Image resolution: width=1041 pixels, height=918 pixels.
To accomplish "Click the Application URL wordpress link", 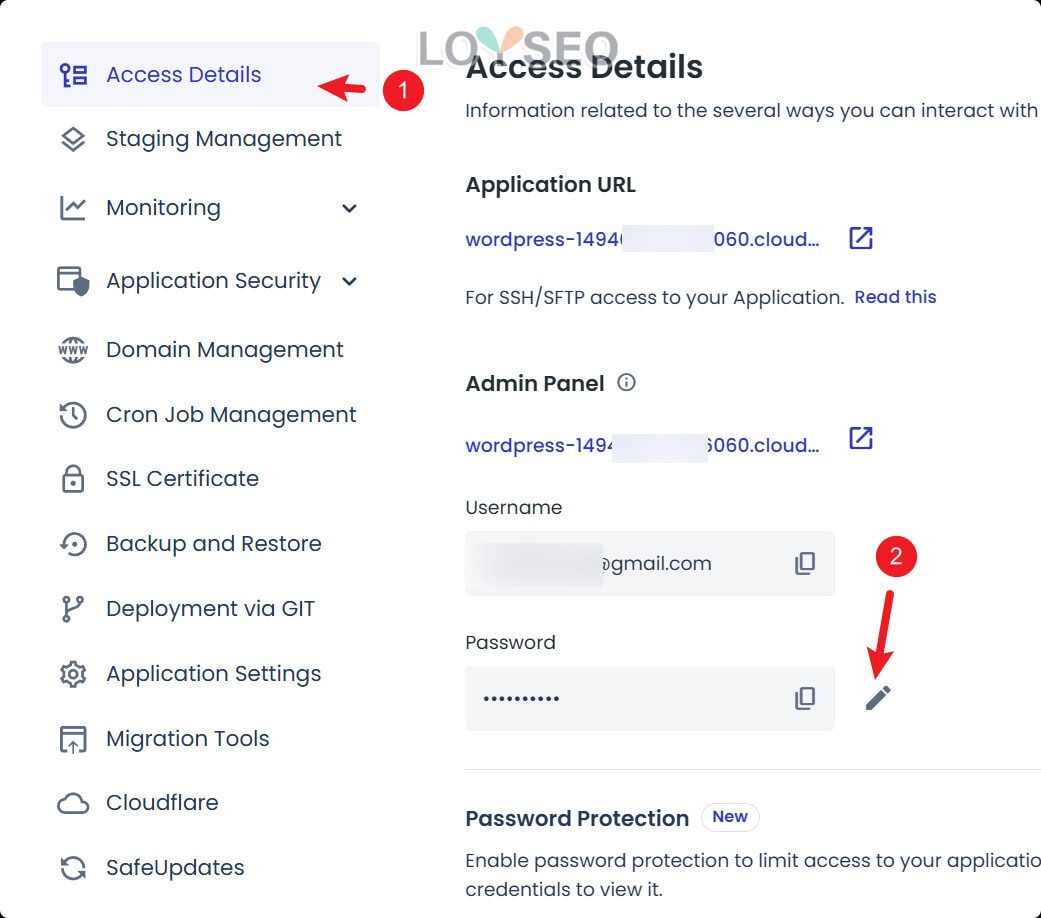I will coord(642,239).
